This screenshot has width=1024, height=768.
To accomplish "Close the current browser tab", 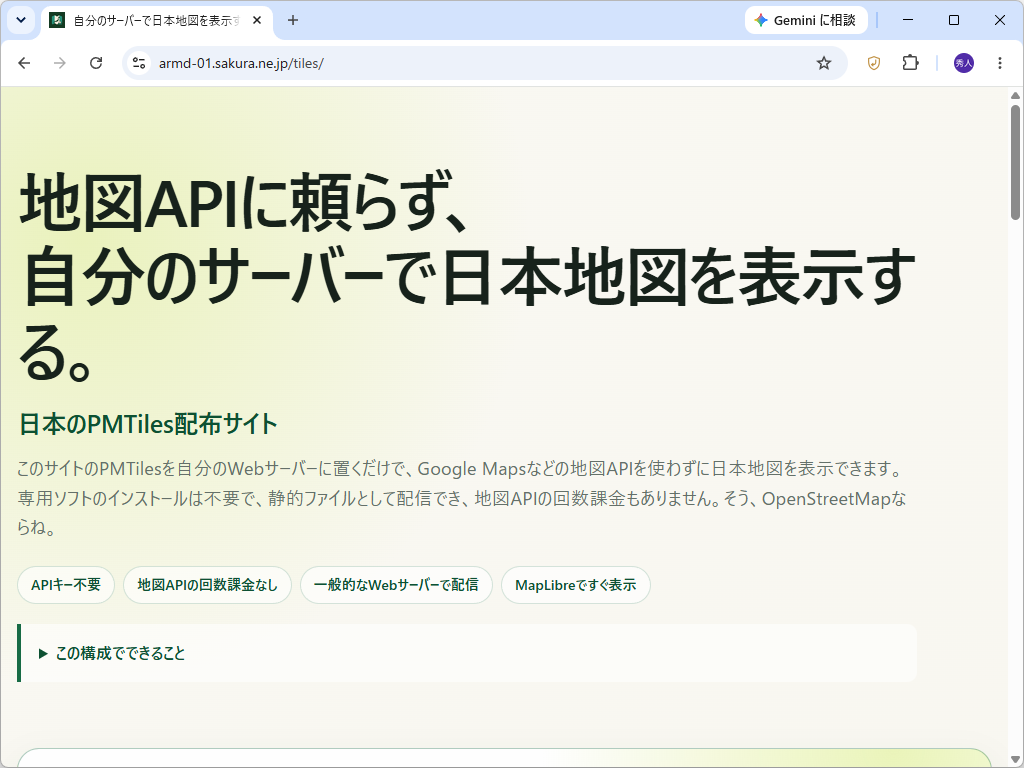I will tap(257, 20).
